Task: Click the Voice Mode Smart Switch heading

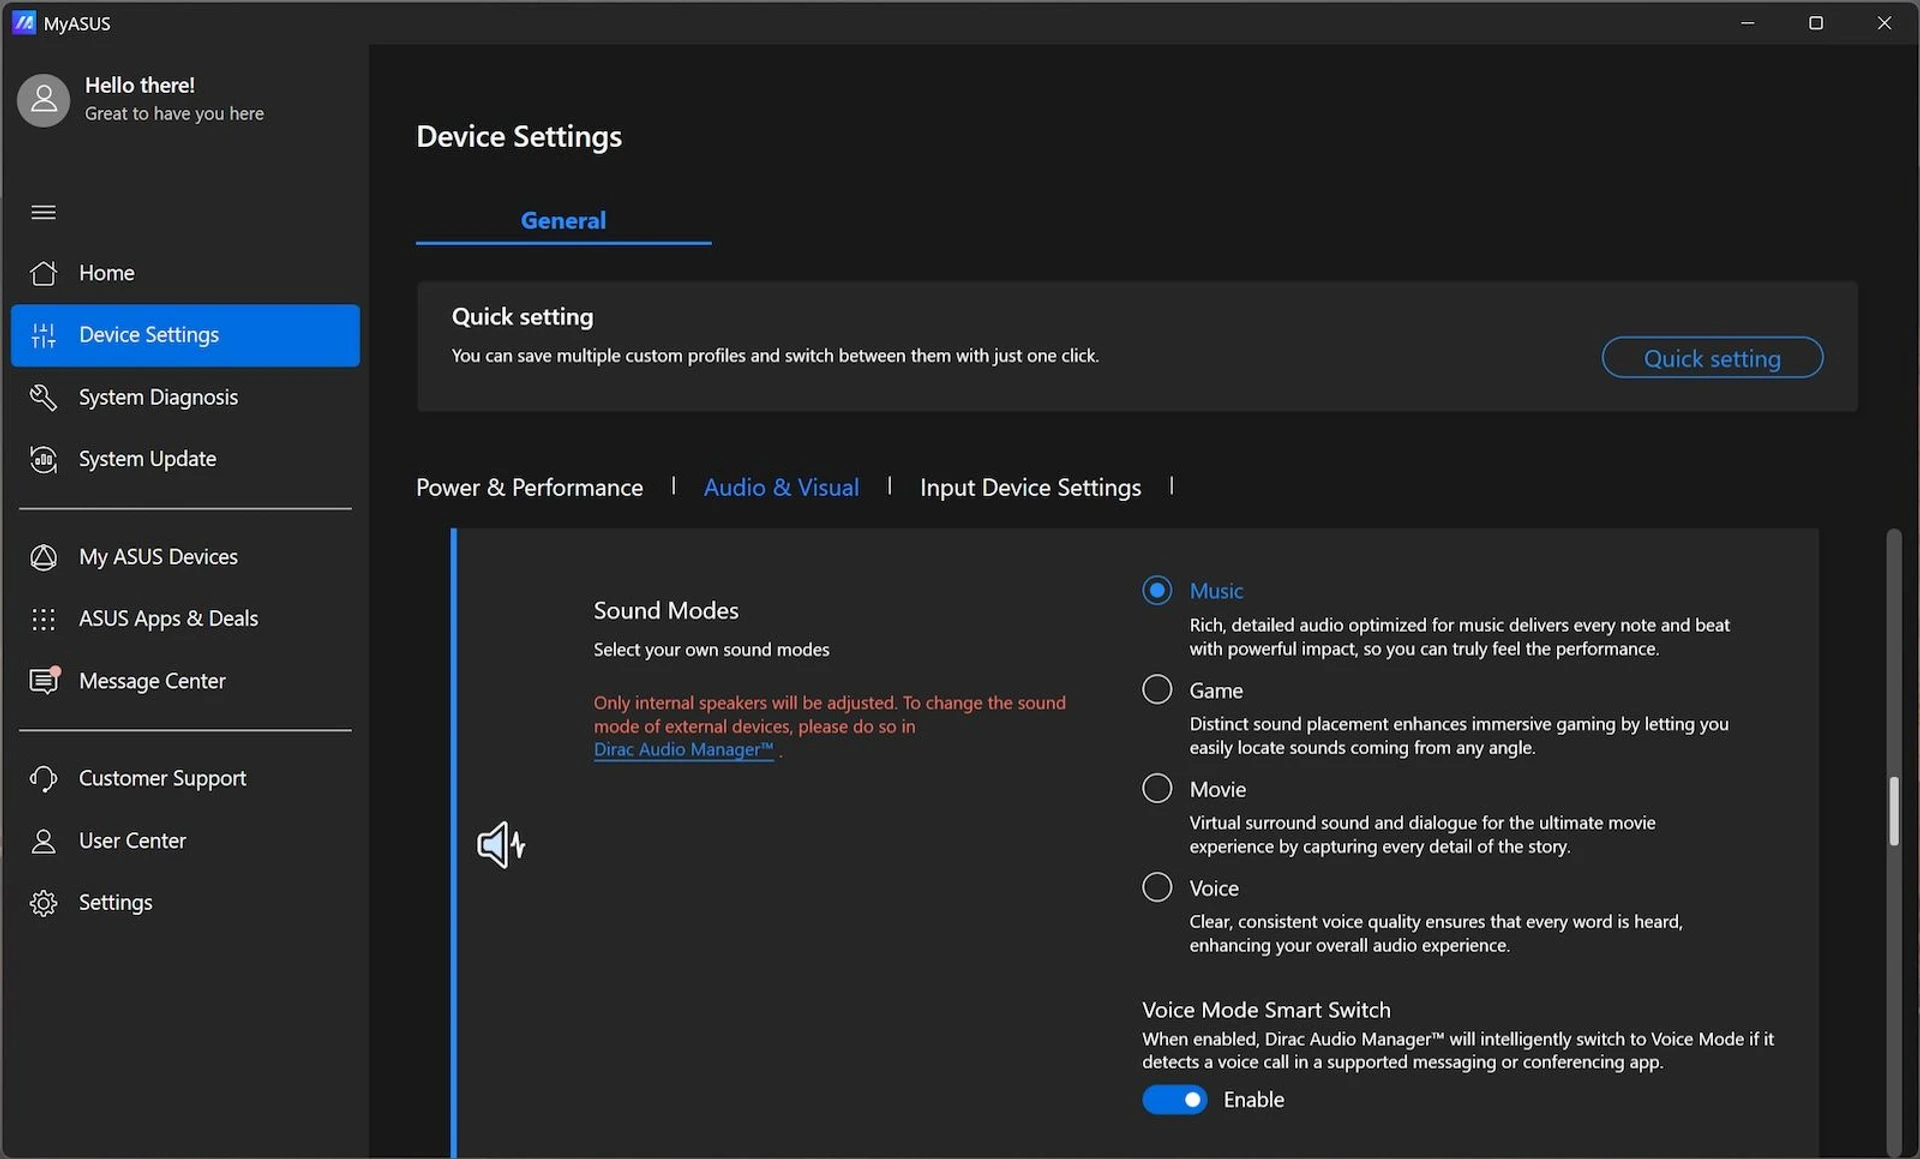Action: 1266,1010
